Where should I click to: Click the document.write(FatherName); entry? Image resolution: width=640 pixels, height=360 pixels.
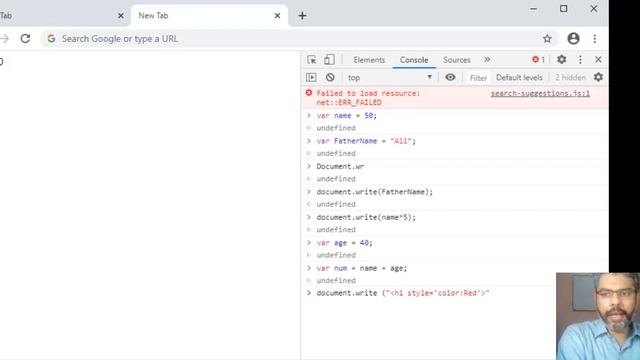(x=374, y=192)
